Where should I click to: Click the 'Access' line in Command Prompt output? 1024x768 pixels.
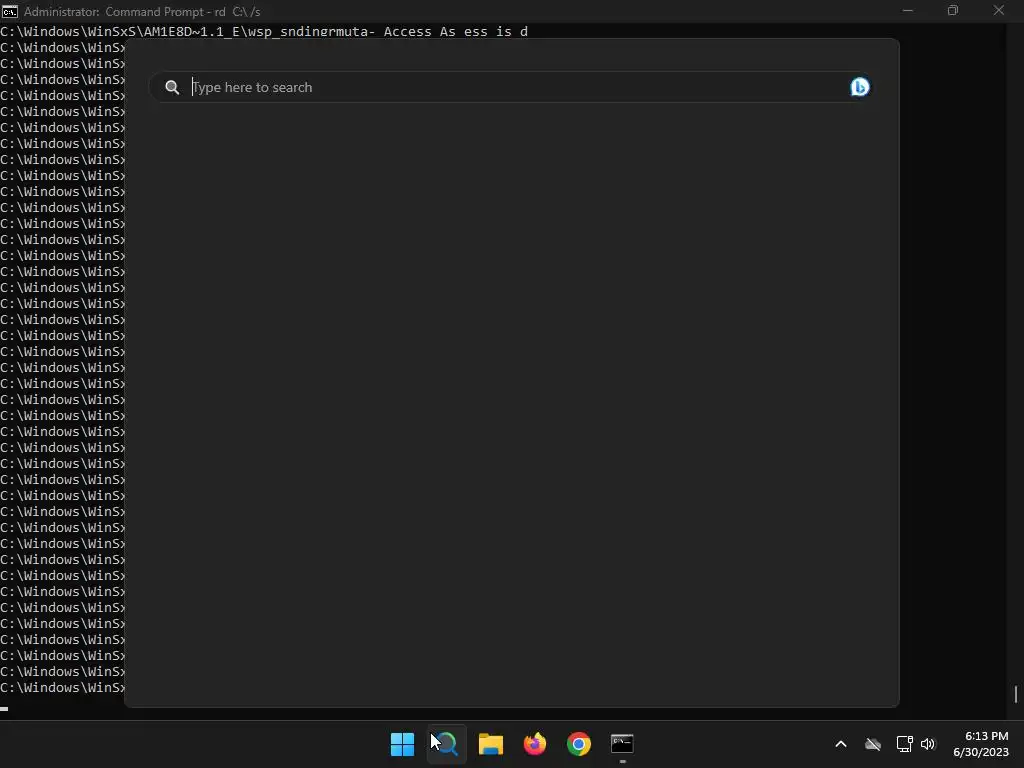click(x=264, y=31)
